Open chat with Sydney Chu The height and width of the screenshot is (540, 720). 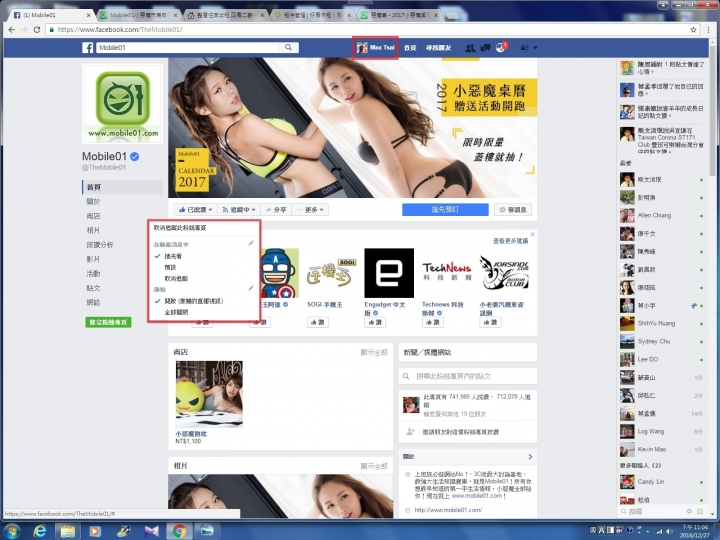tap(662, 341)
